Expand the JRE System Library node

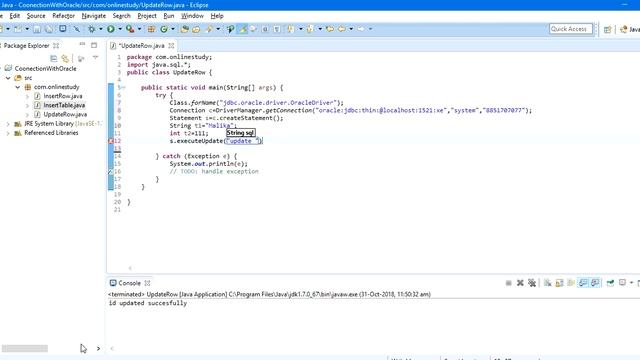[8, 124]
